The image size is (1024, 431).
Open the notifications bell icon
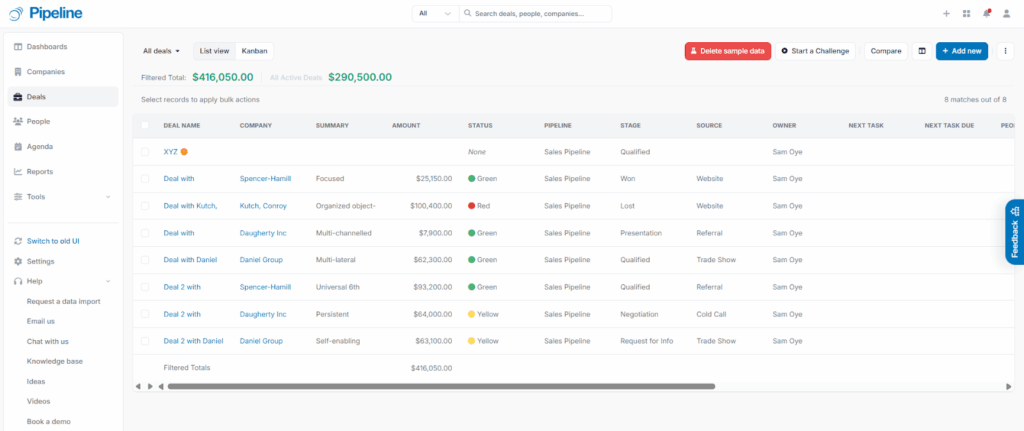click(986, 14)
